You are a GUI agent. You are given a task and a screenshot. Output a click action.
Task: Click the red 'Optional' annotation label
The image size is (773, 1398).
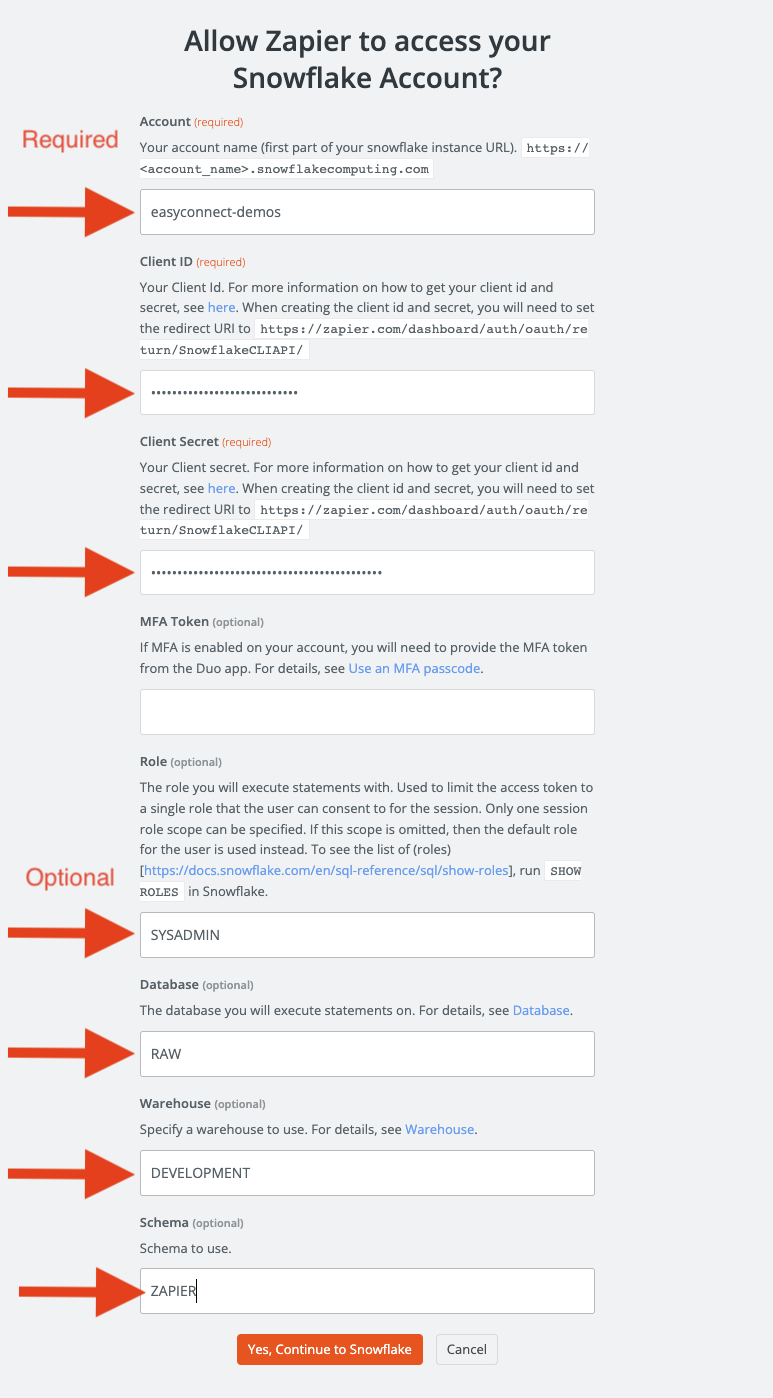(x=70, y=878)
